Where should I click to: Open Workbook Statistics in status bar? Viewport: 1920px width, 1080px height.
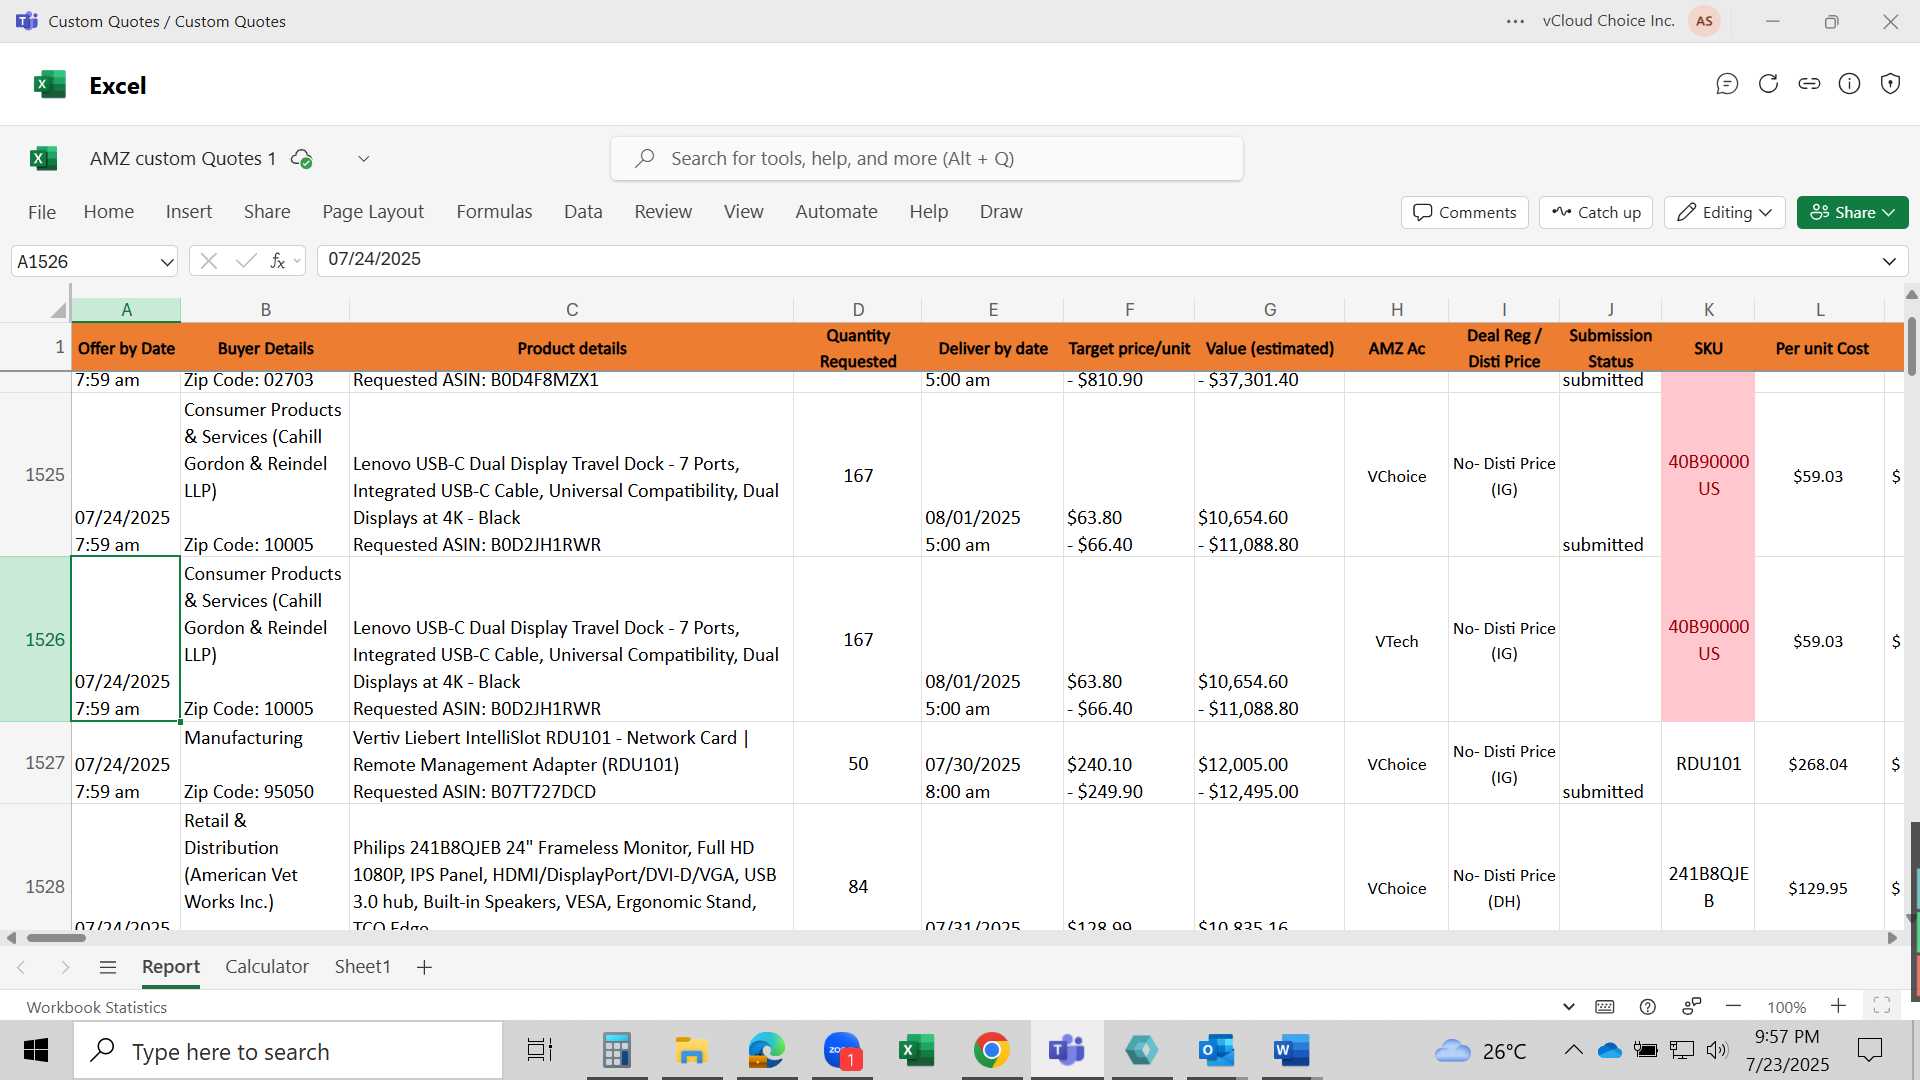coord(96,1007)
